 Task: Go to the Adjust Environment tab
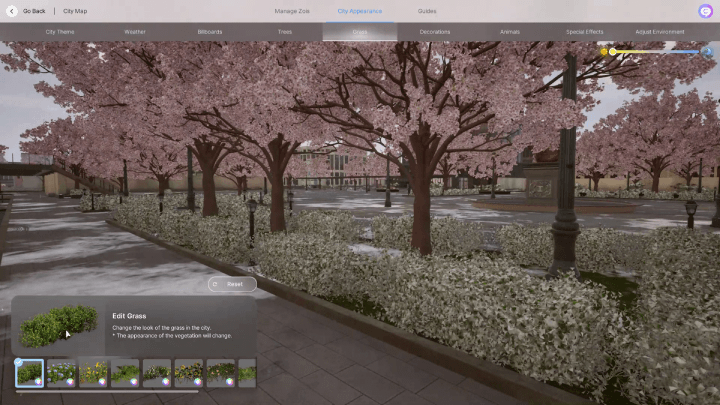tap(660, 32)
